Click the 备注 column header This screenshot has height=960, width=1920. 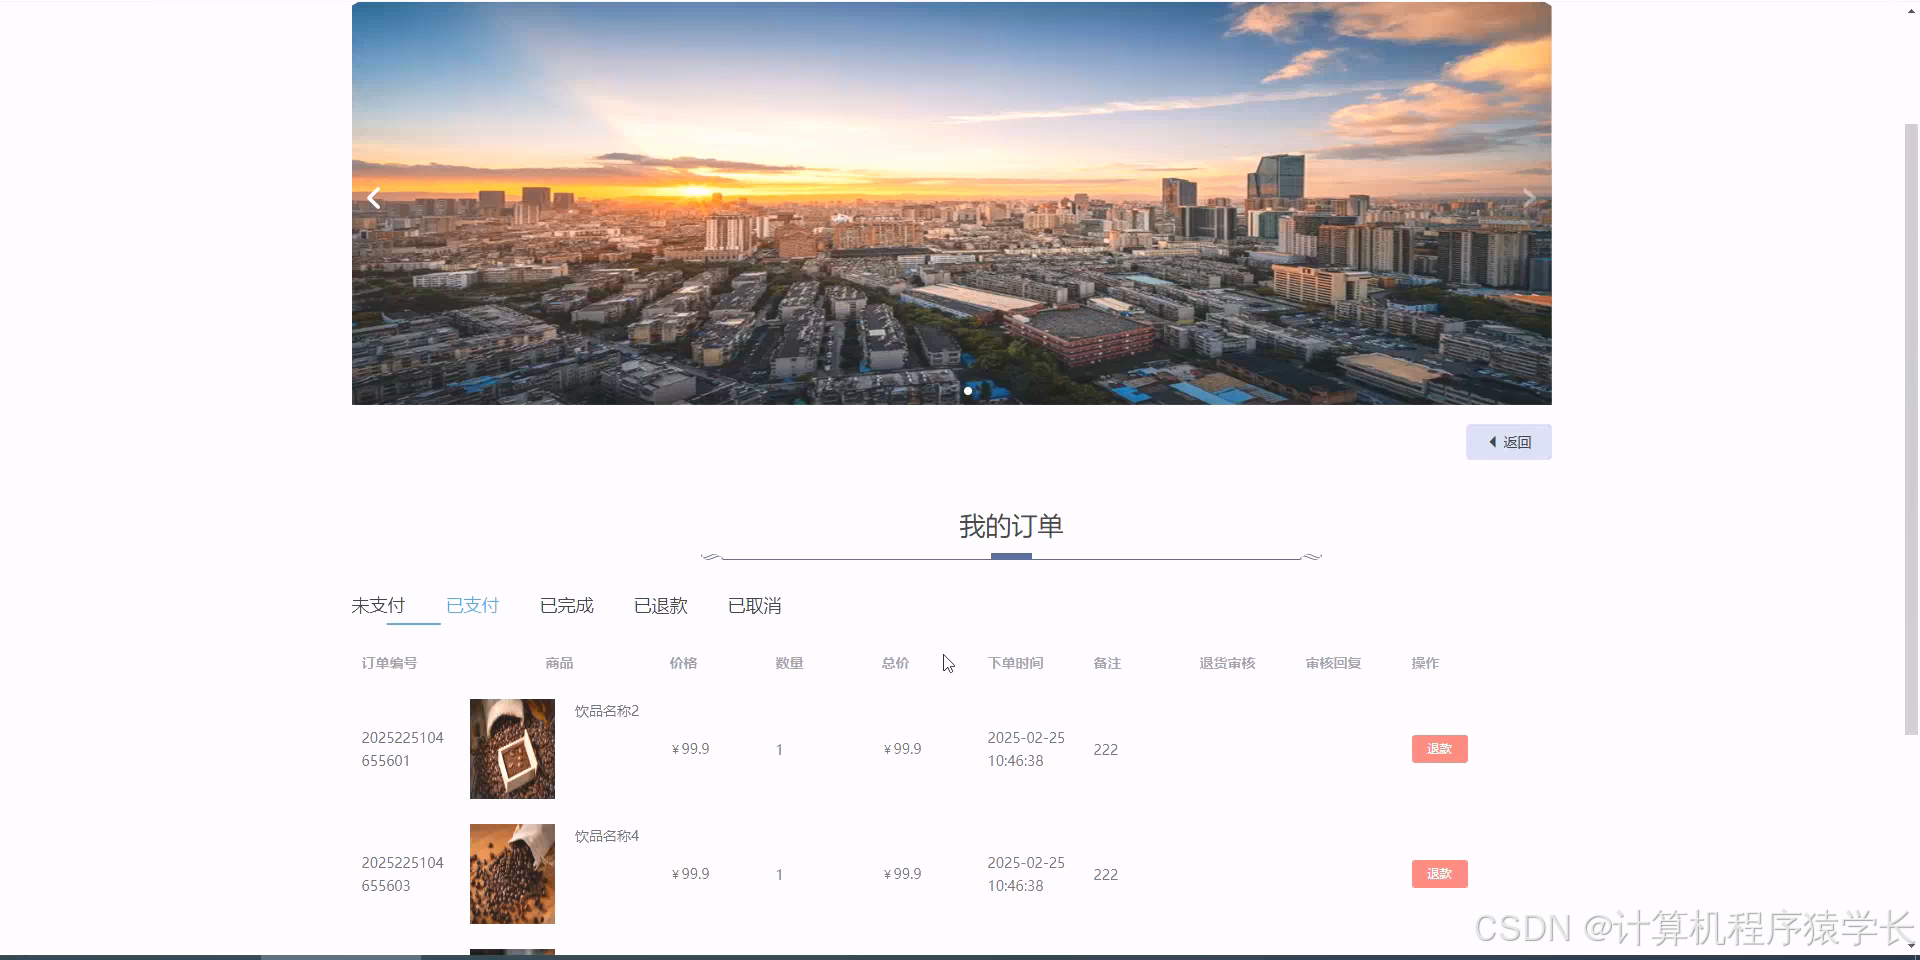click(1107, 663)
